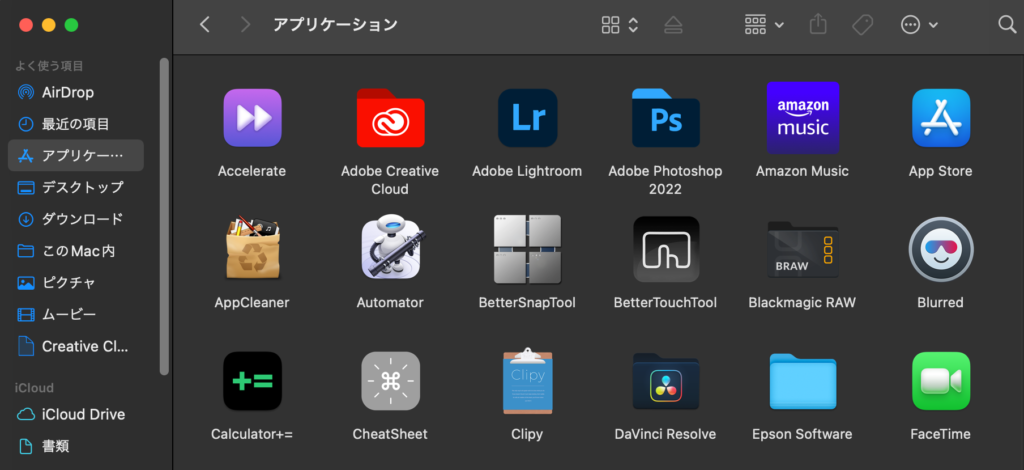The height and width of the screenshot is (470, 1024).
Task: Select the CheatSheet app icon
Action: pos(391,381)
